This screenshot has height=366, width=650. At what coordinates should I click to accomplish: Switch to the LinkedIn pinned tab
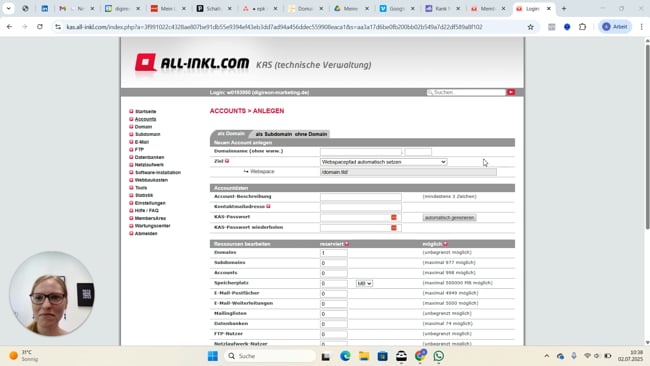coord(44,8)
